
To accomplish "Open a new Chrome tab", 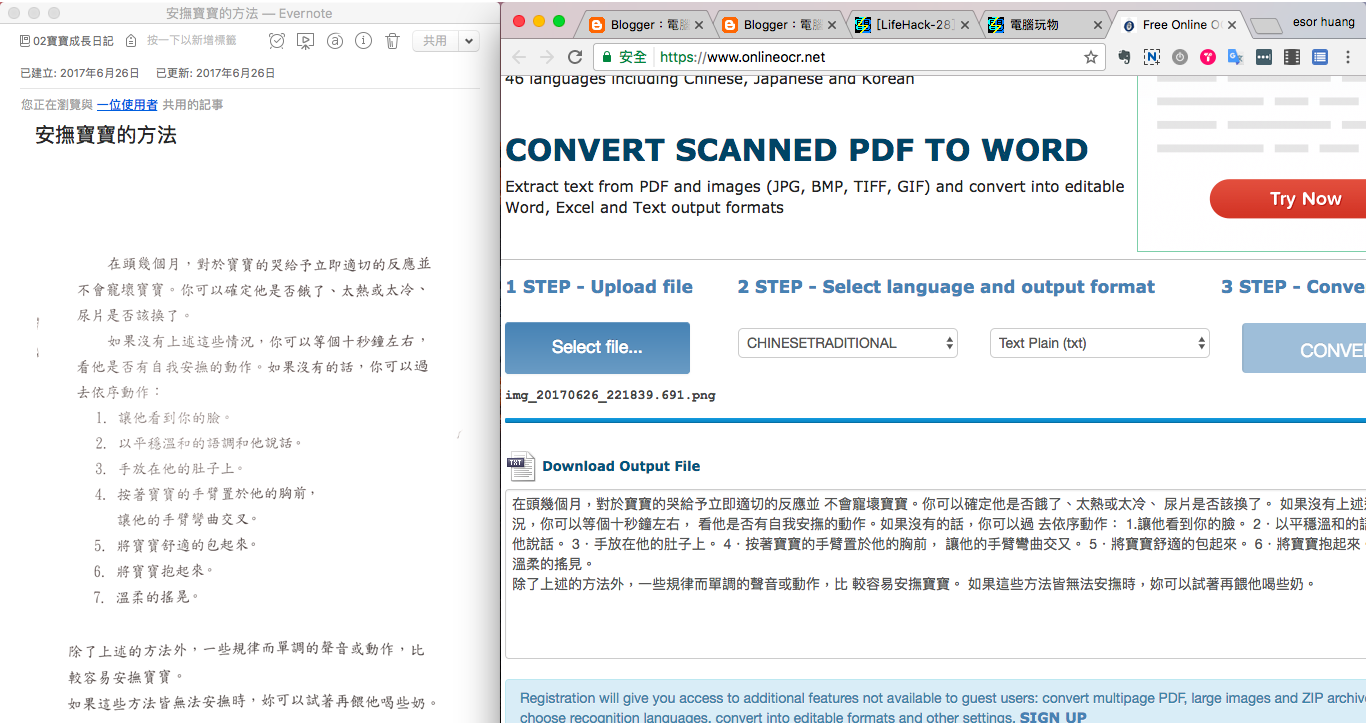I will pos(1266,26).
